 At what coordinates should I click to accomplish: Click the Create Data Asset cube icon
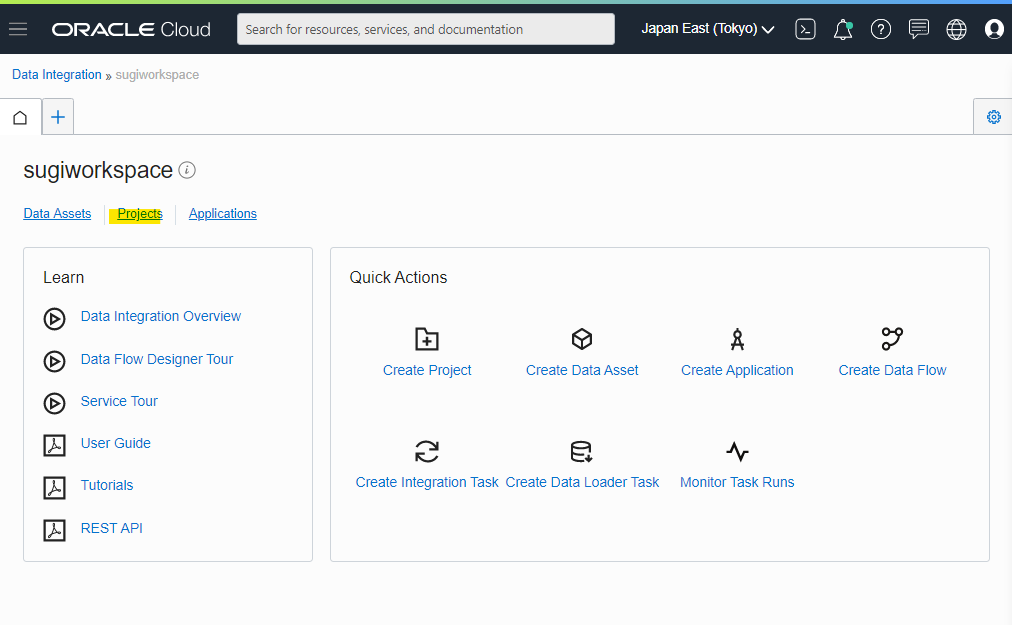[582, 339]
